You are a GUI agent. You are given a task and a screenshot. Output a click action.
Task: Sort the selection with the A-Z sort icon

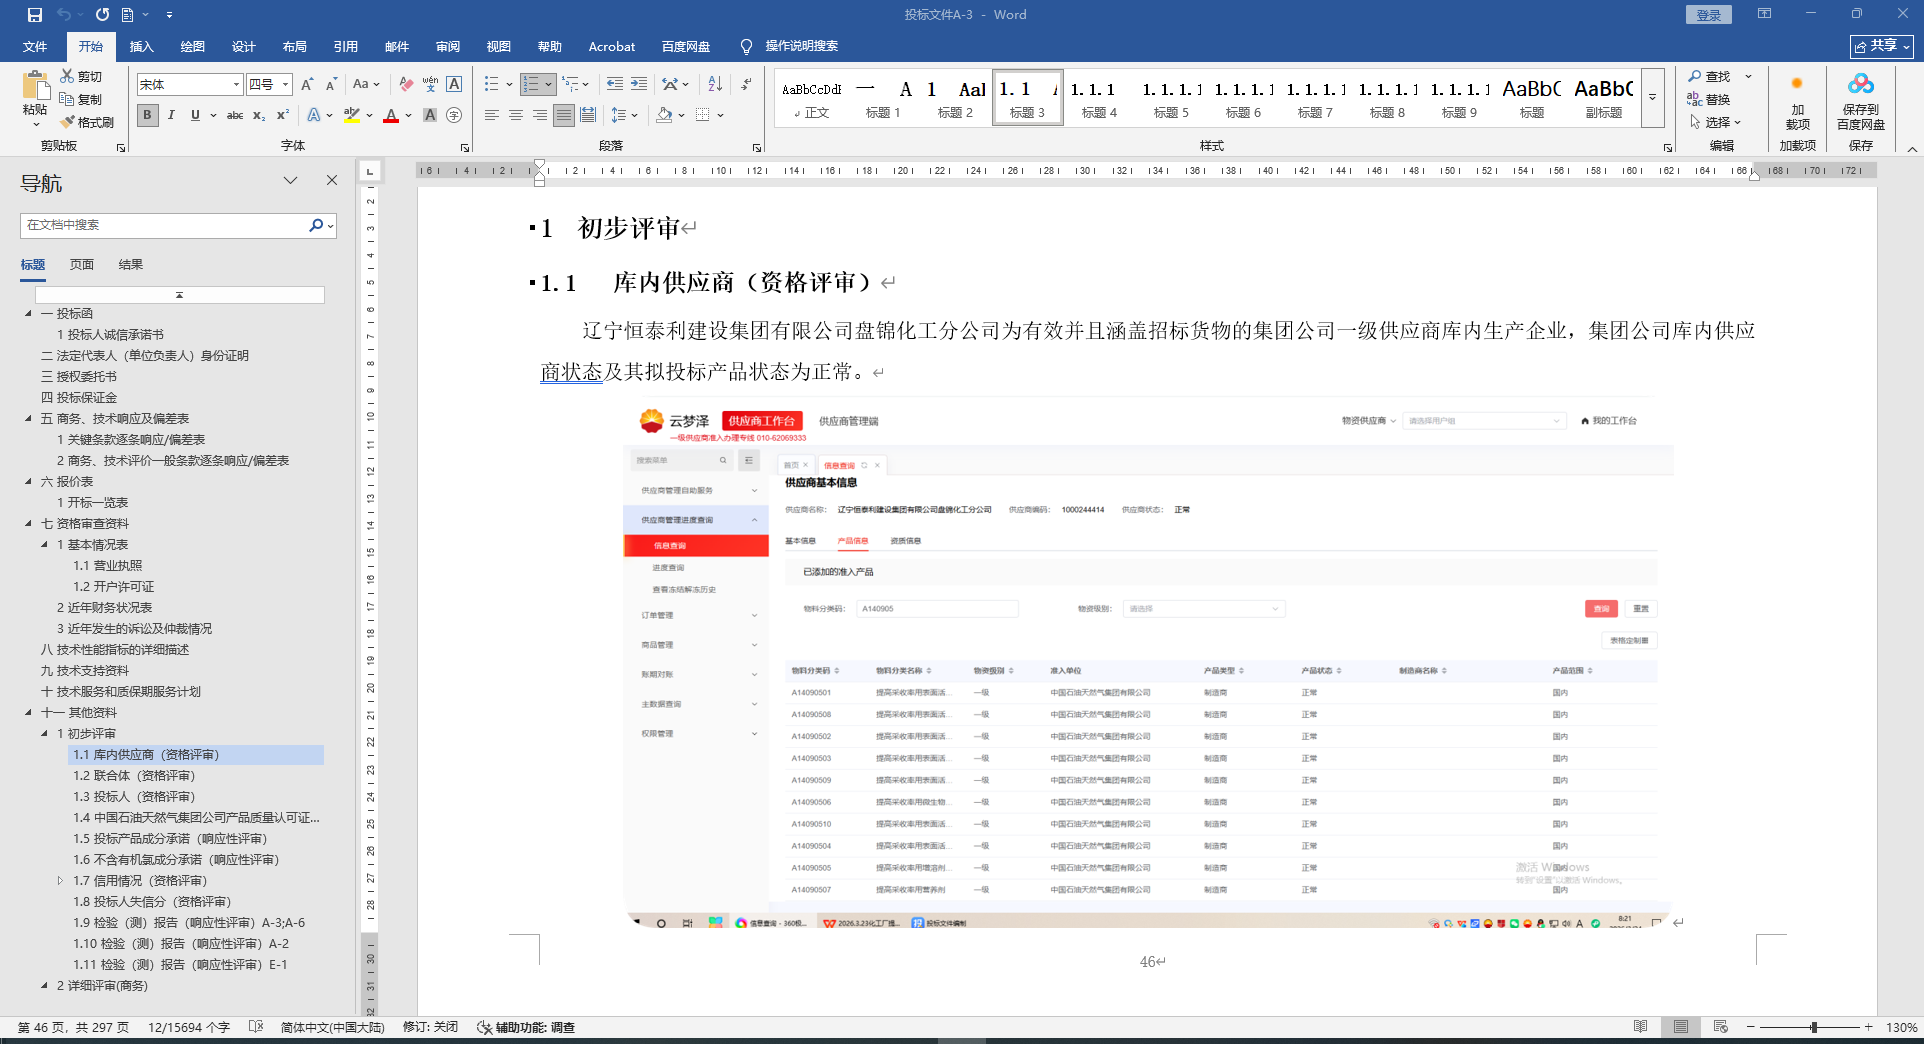(x=715, y=84)
